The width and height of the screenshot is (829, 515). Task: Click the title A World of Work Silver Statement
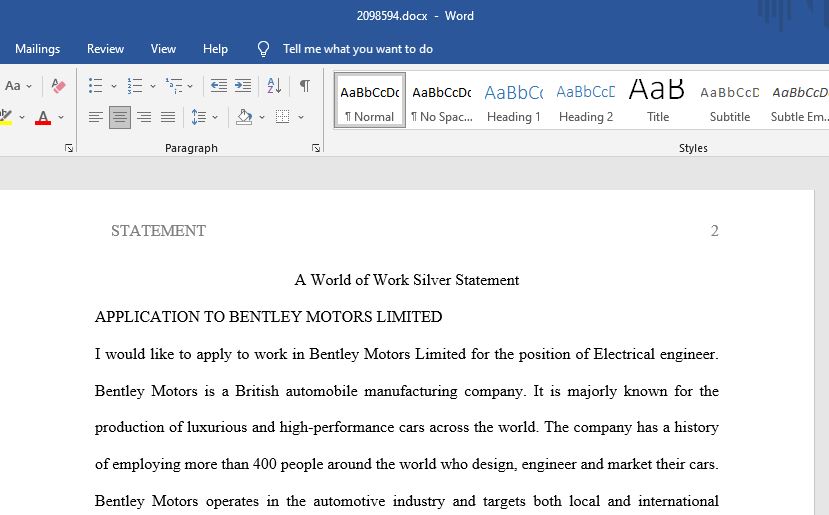407,280
